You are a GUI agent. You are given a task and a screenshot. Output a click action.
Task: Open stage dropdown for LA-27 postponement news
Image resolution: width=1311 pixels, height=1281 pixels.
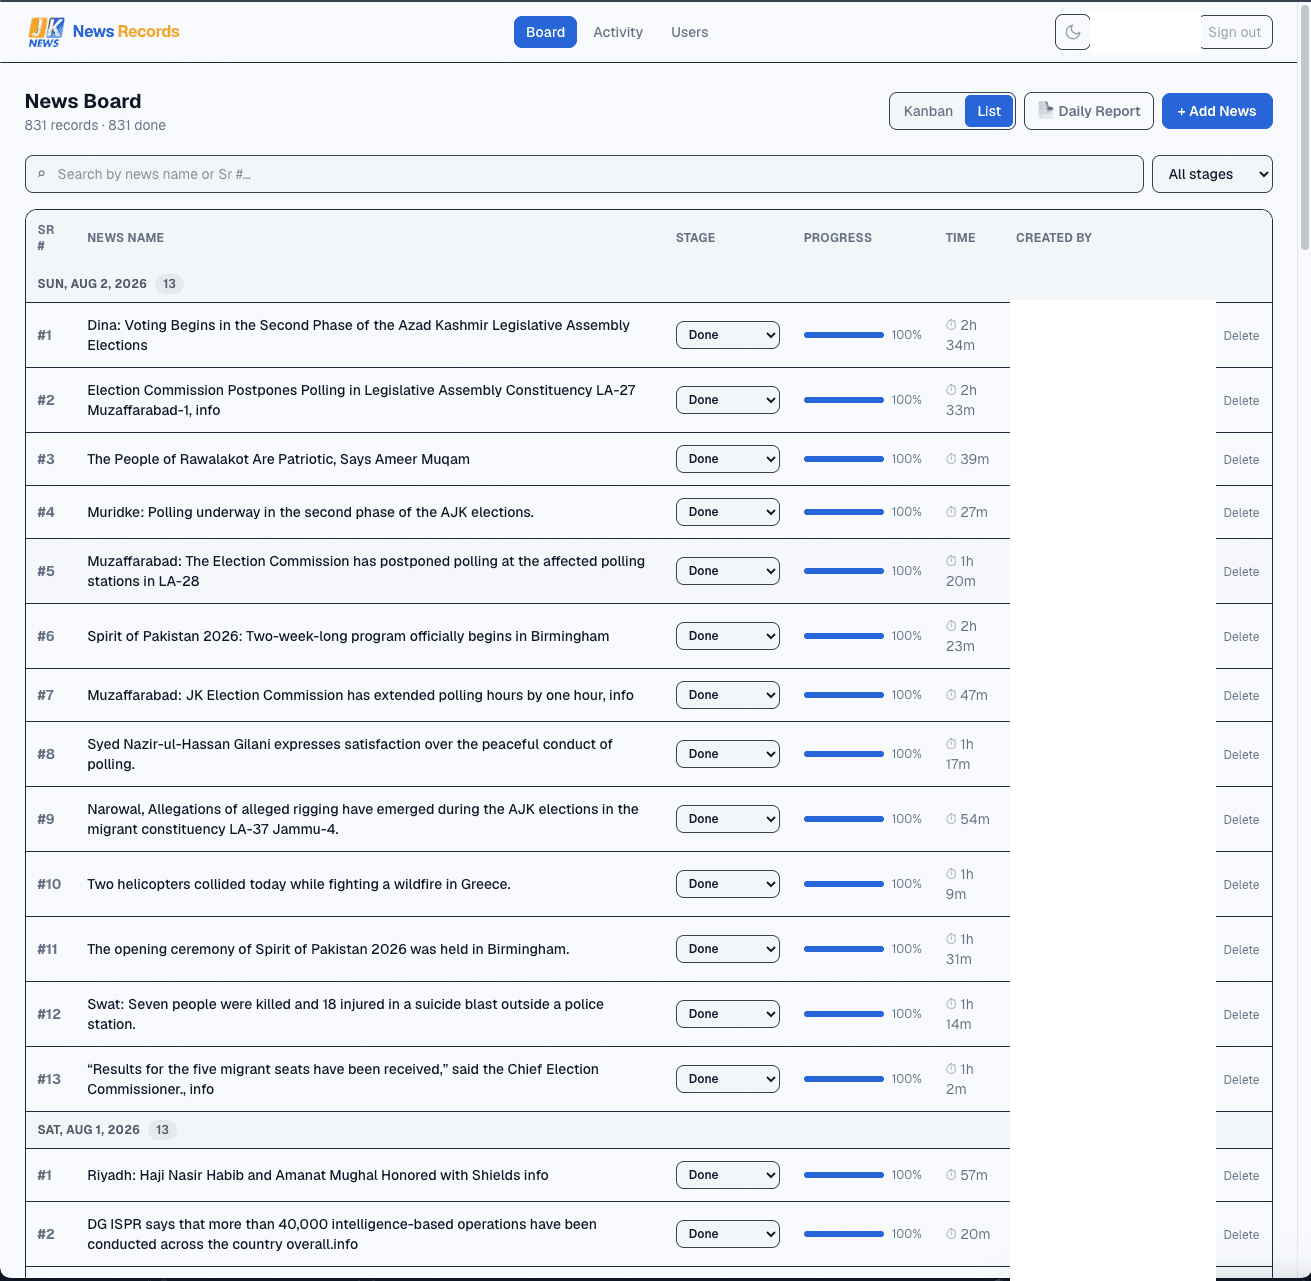pyautogui.click(x=728, y=400)
